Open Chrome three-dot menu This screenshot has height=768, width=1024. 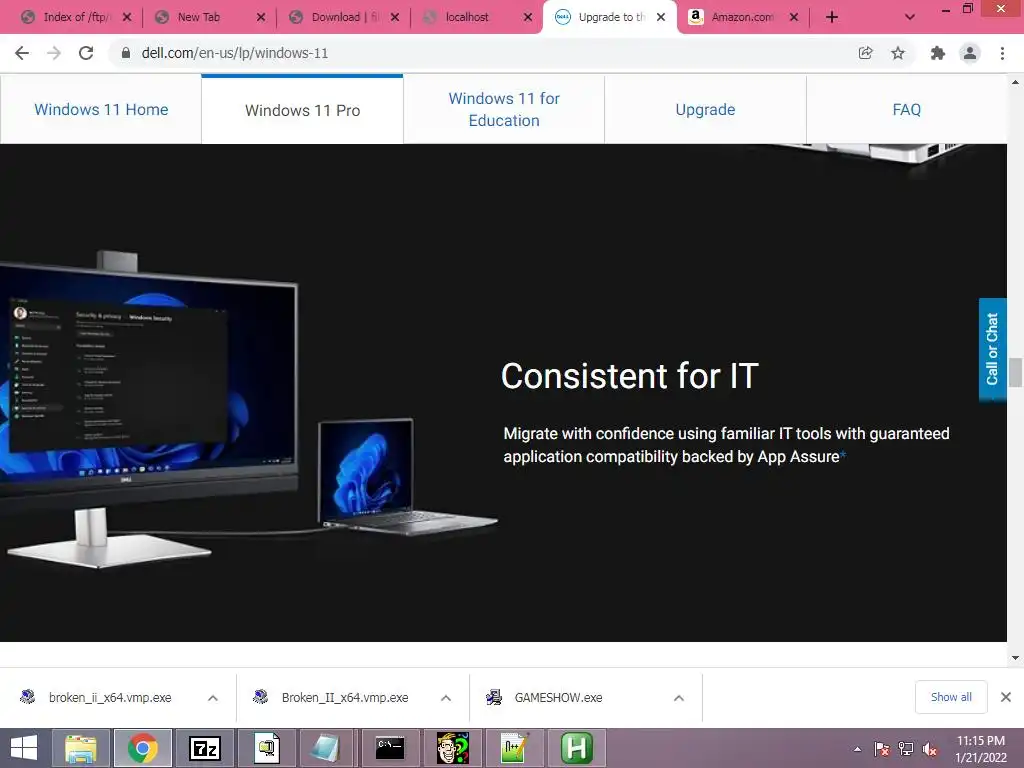[1002, 53]
